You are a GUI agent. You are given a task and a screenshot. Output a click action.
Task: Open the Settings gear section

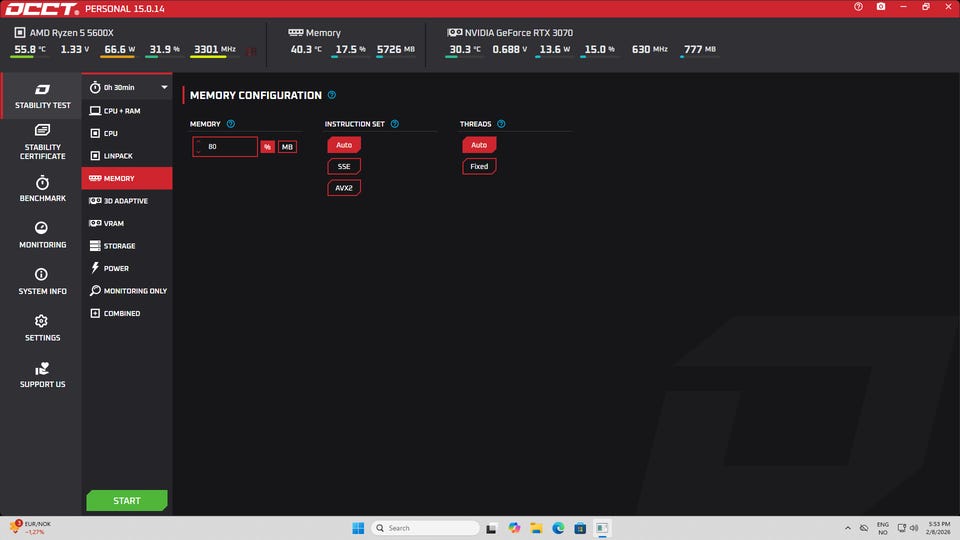tap(42, 328)
